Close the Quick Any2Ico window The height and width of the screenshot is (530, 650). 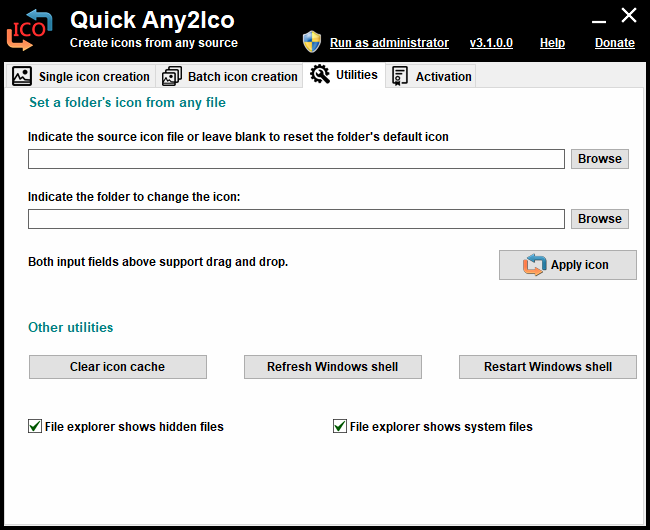[629, 16]
